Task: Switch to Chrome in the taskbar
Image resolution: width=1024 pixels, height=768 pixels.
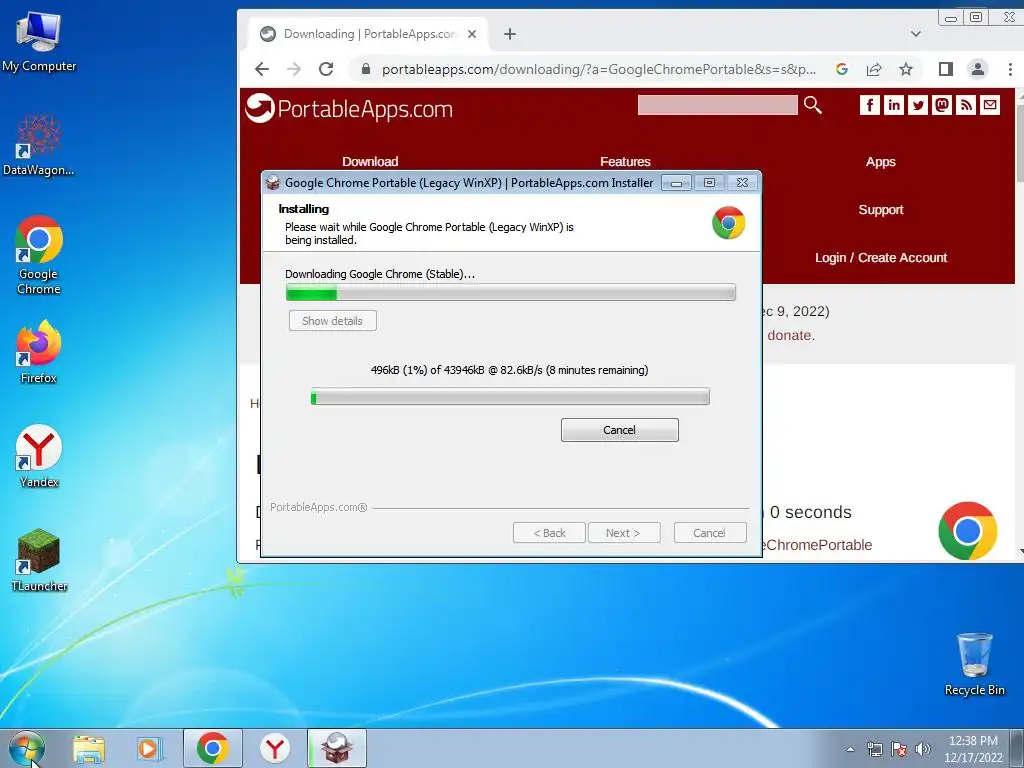Action: pyautogui.click(x=212, y=748)
